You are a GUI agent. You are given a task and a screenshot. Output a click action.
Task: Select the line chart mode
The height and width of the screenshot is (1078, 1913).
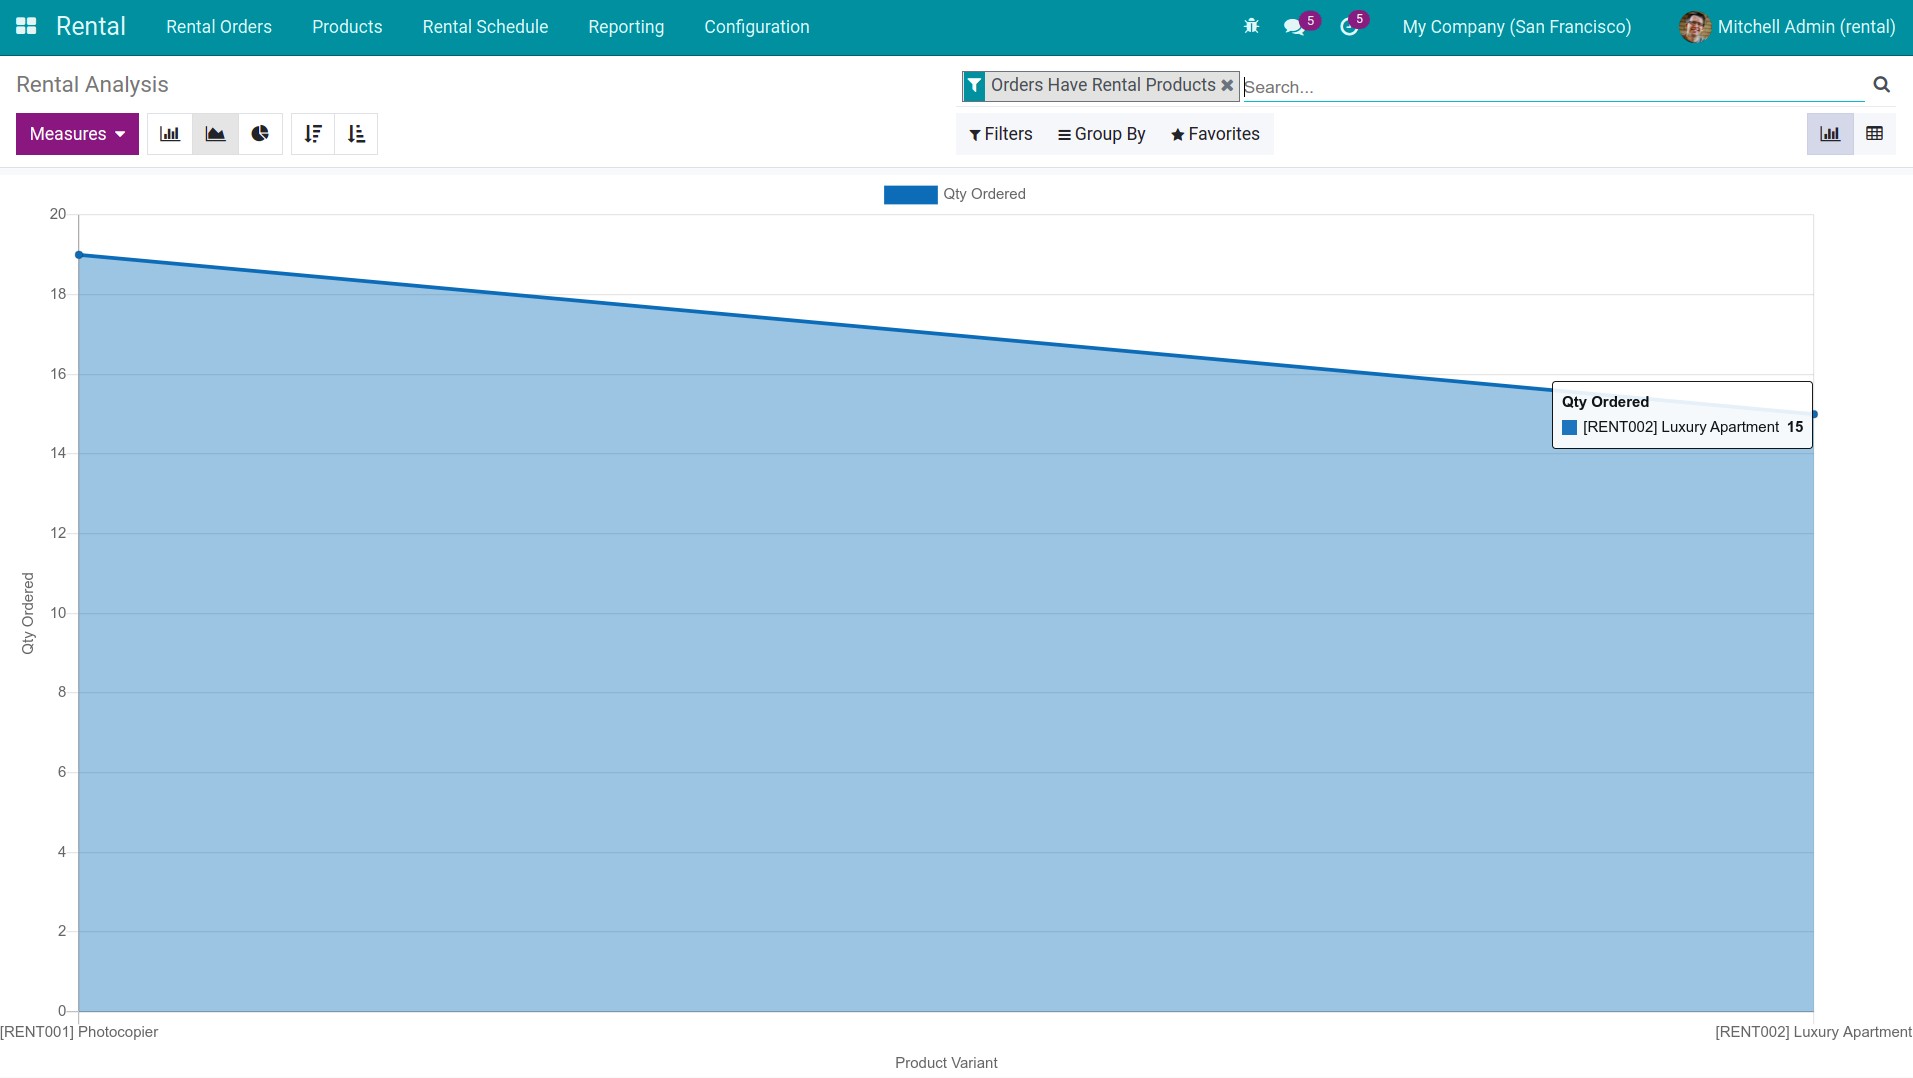(215, 134)
